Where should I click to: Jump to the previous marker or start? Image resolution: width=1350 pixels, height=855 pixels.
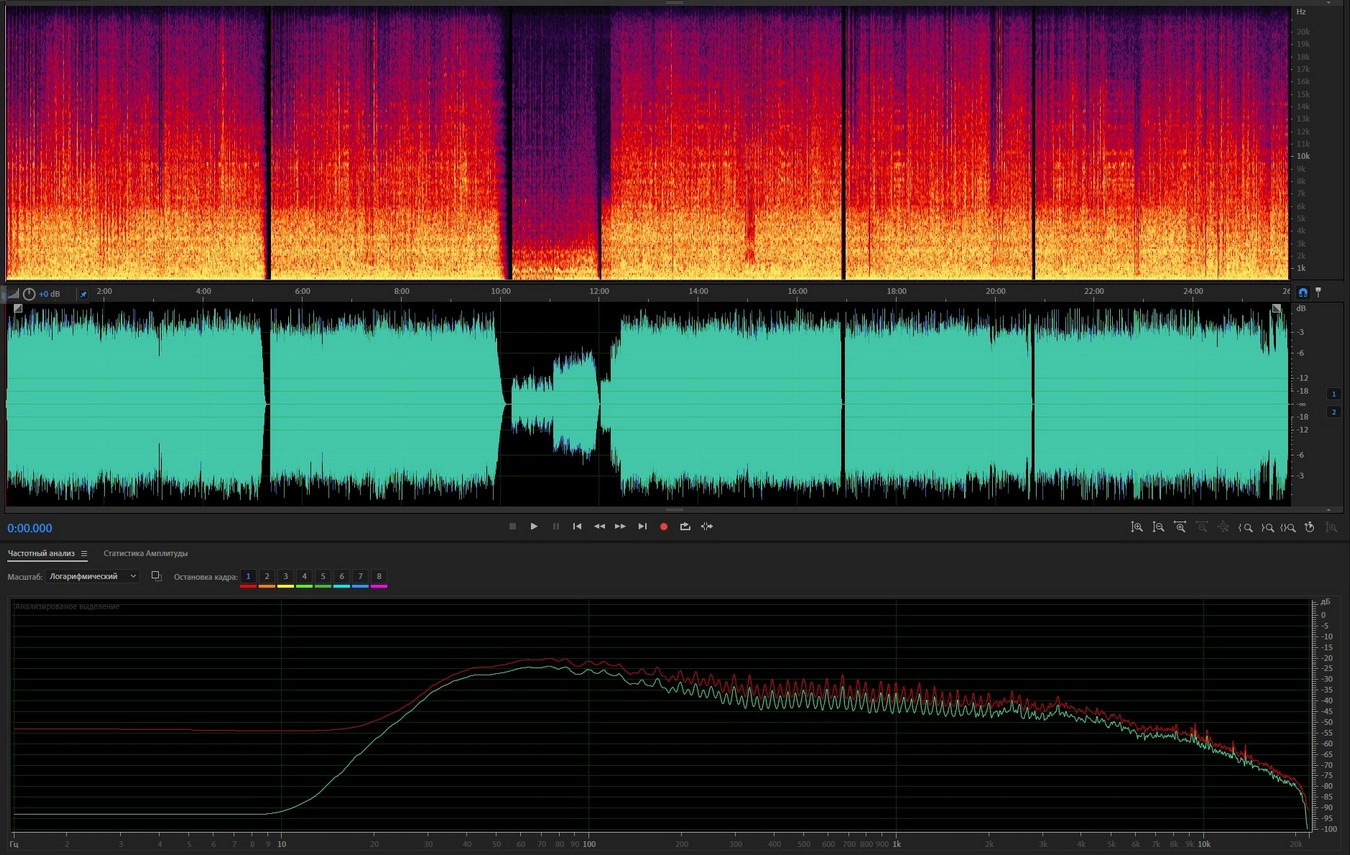577,526
